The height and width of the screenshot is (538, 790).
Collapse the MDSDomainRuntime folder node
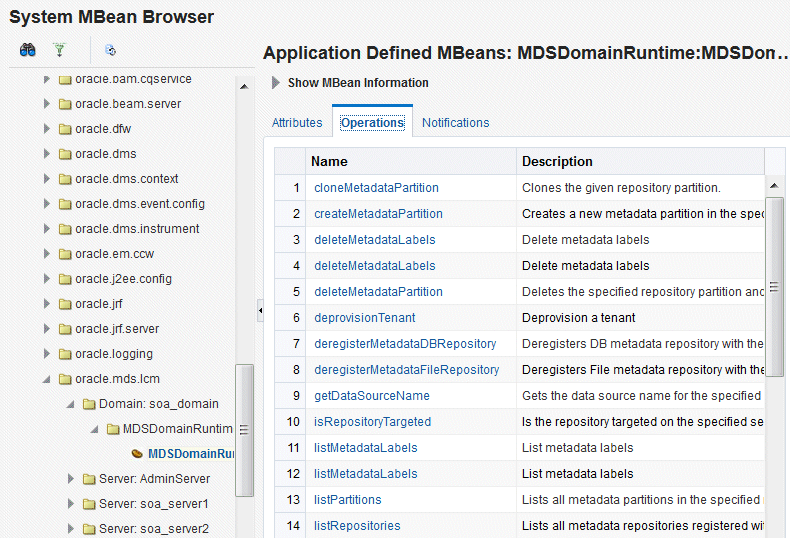click(x=95, y=429)
